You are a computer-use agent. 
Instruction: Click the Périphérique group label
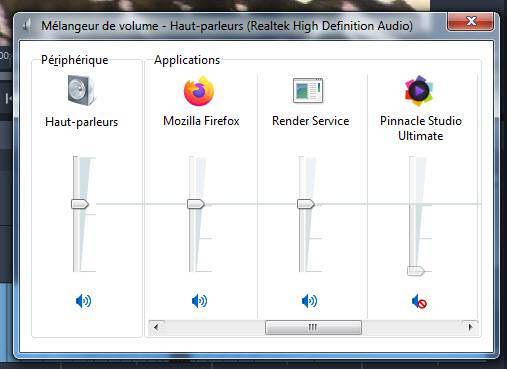pyautogui.click(x=75, y=60)
